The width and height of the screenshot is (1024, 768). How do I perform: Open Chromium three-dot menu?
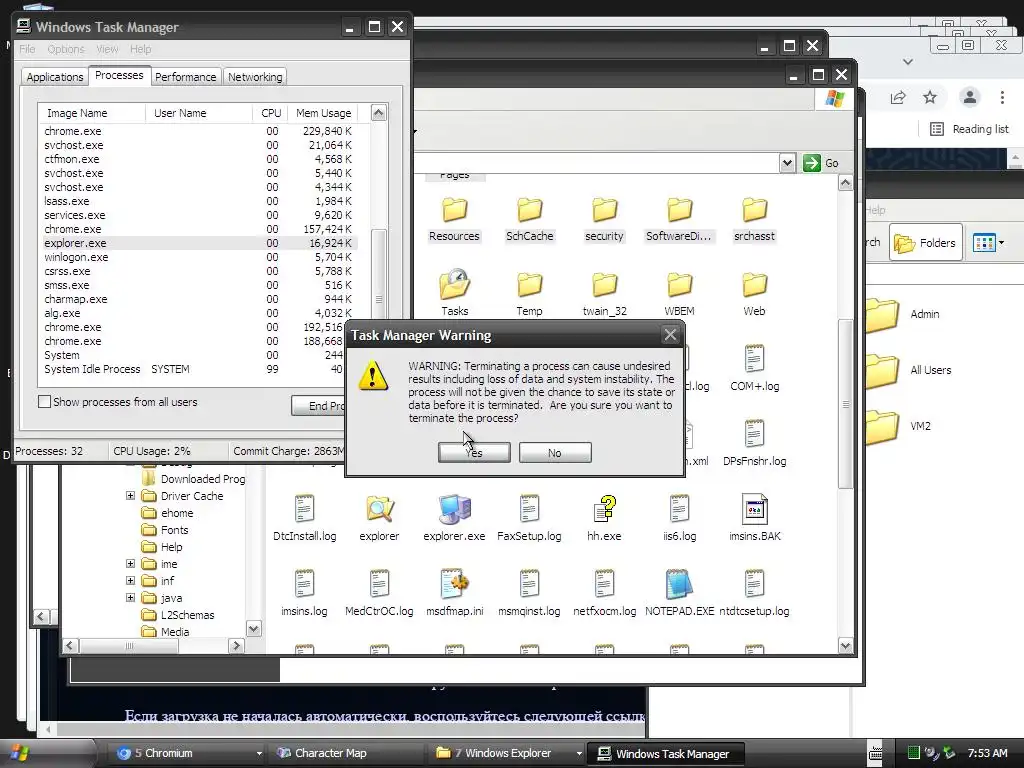click(x=1002, y=97)
